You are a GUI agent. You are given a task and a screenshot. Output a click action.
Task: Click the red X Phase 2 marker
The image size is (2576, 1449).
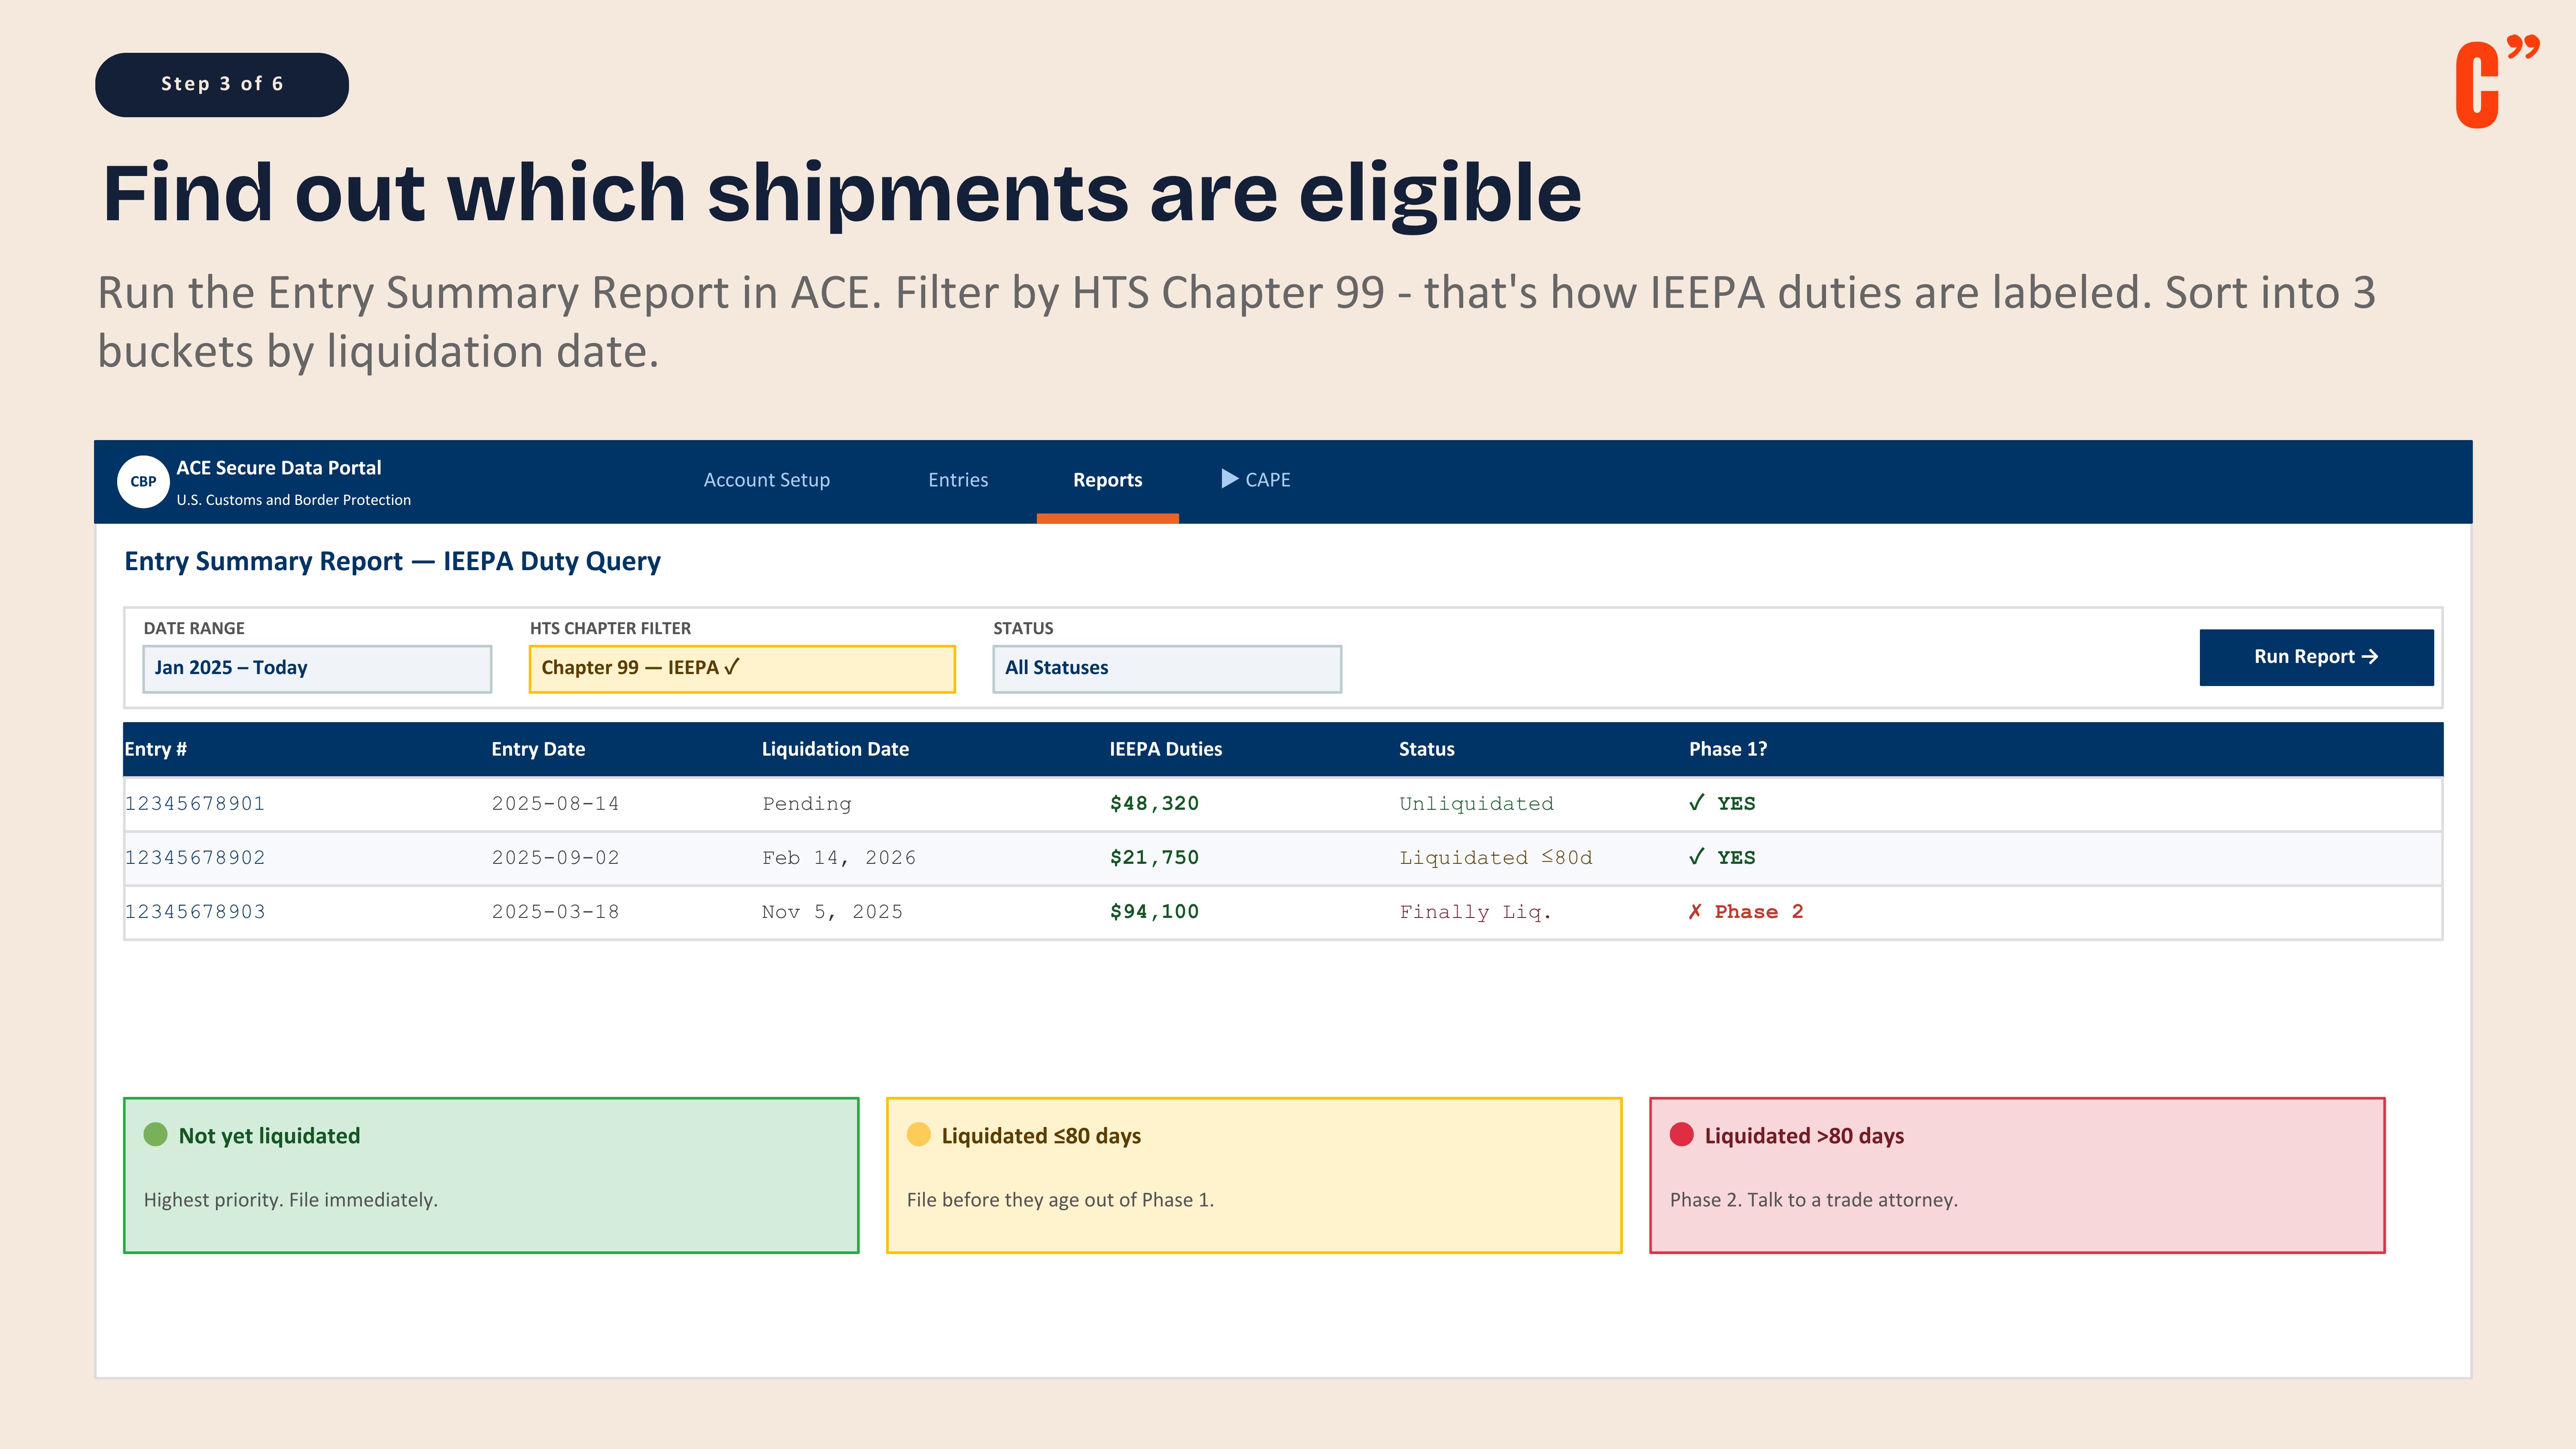[1695, 911]
